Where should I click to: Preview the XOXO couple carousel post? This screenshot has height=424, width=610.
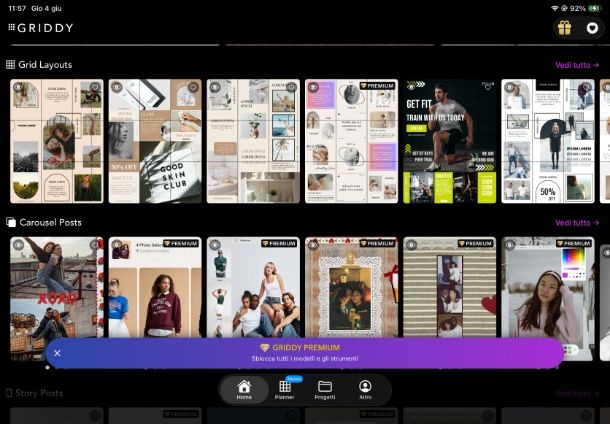pyautogui.click(x=19, y=245)
